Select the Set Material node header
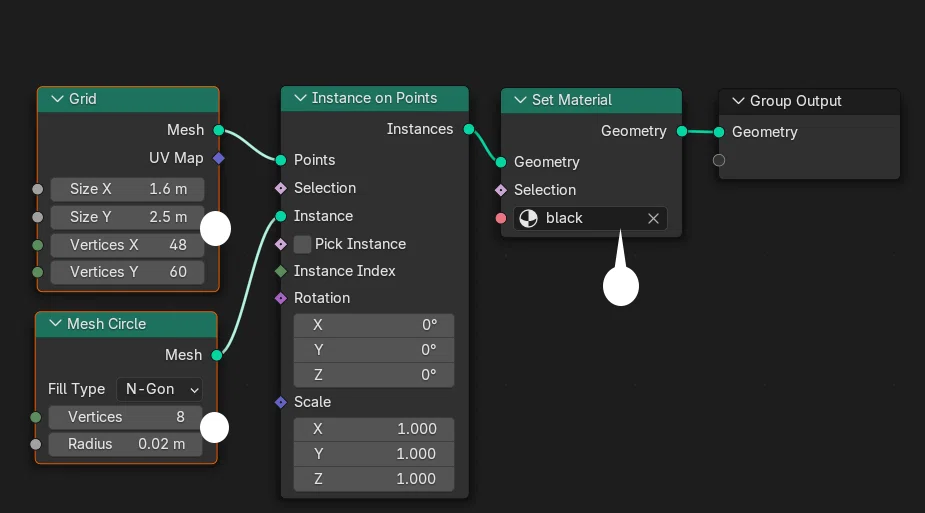Viewport: 925px width, 513px height. click(x=591, y=100)
